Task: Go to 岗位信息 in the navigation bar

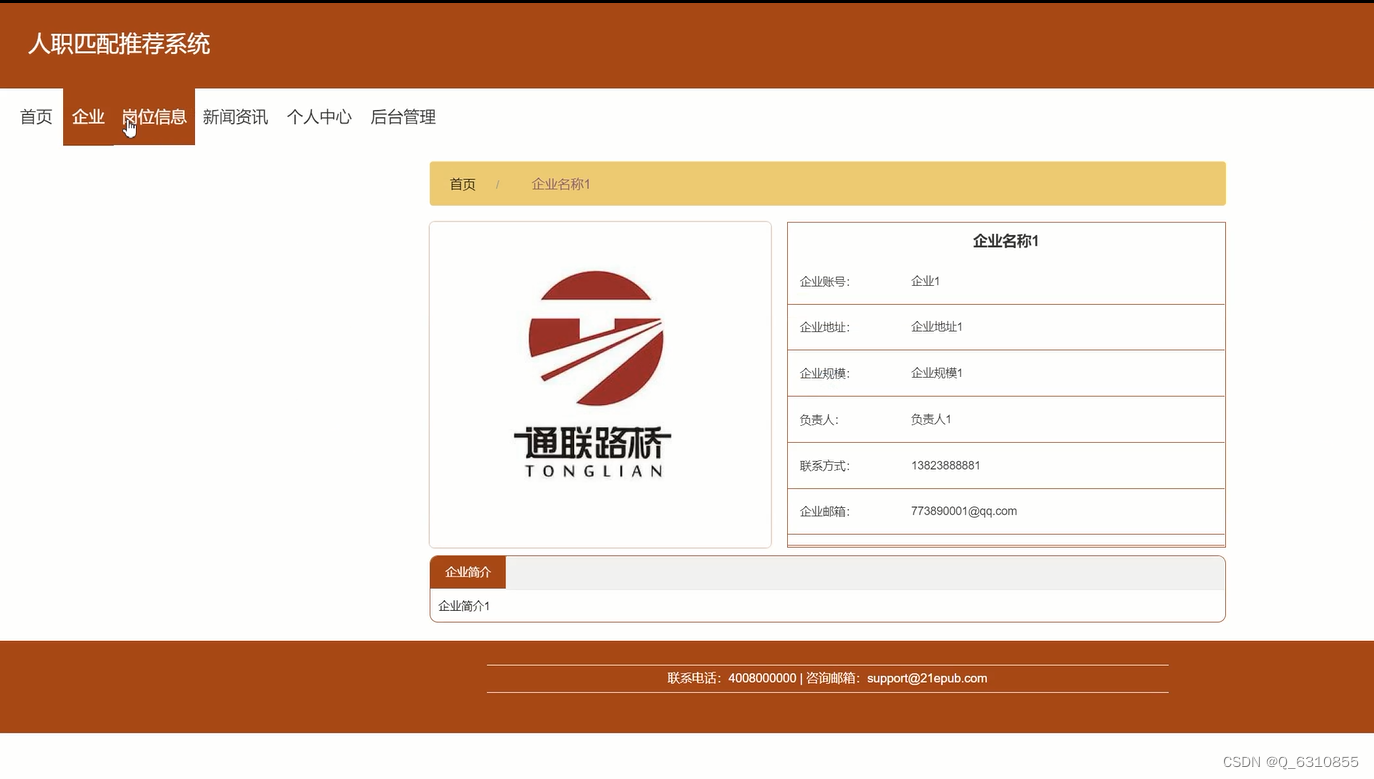Action: click(x=154, y=117)
